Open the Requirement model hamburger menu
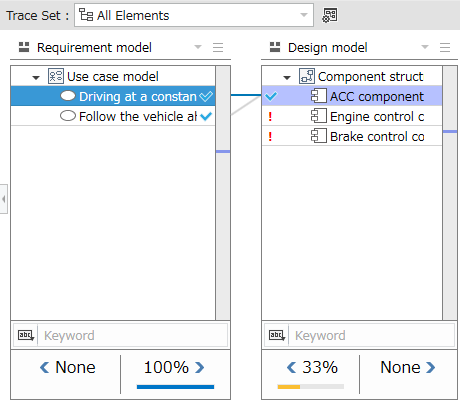This screenshot has height=411, width=460. 218,47
